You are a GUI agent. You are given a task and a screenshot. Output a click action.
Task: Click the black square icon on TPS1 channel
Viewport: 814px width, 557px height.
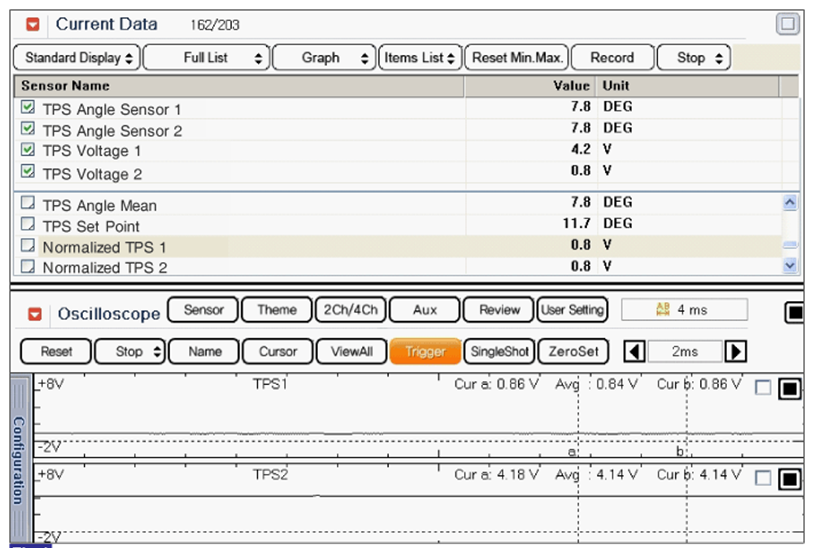pyautogui.click(x=788, y=389)
